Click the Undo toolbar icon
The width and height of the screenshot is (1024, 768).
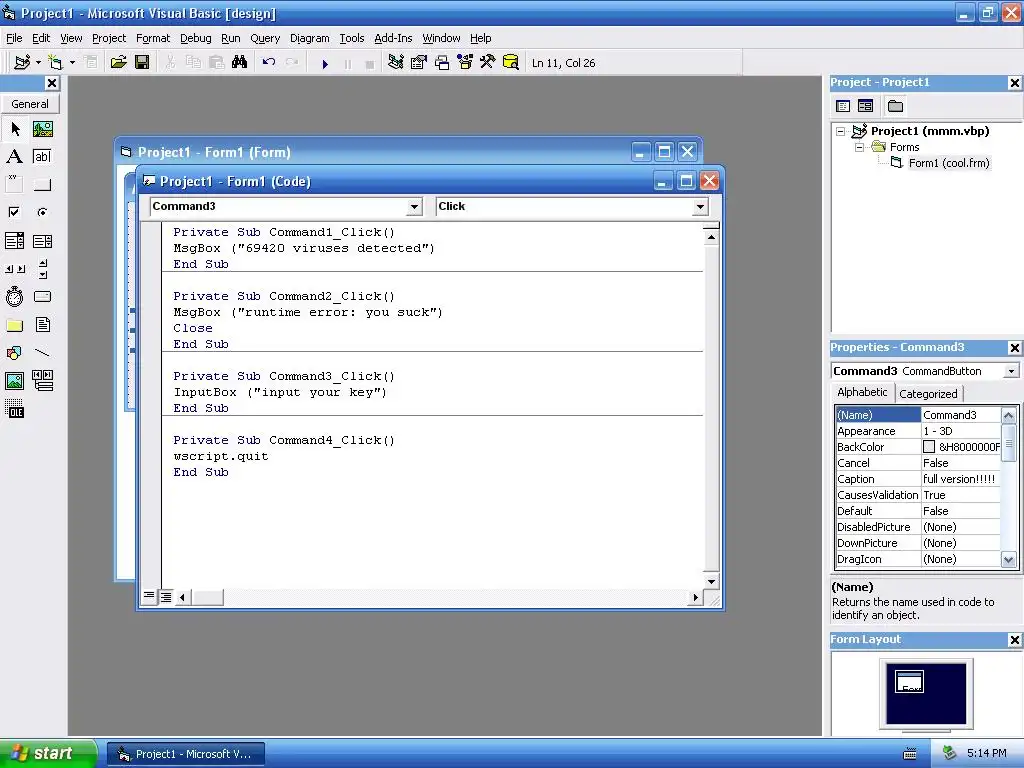pos(268,63)
